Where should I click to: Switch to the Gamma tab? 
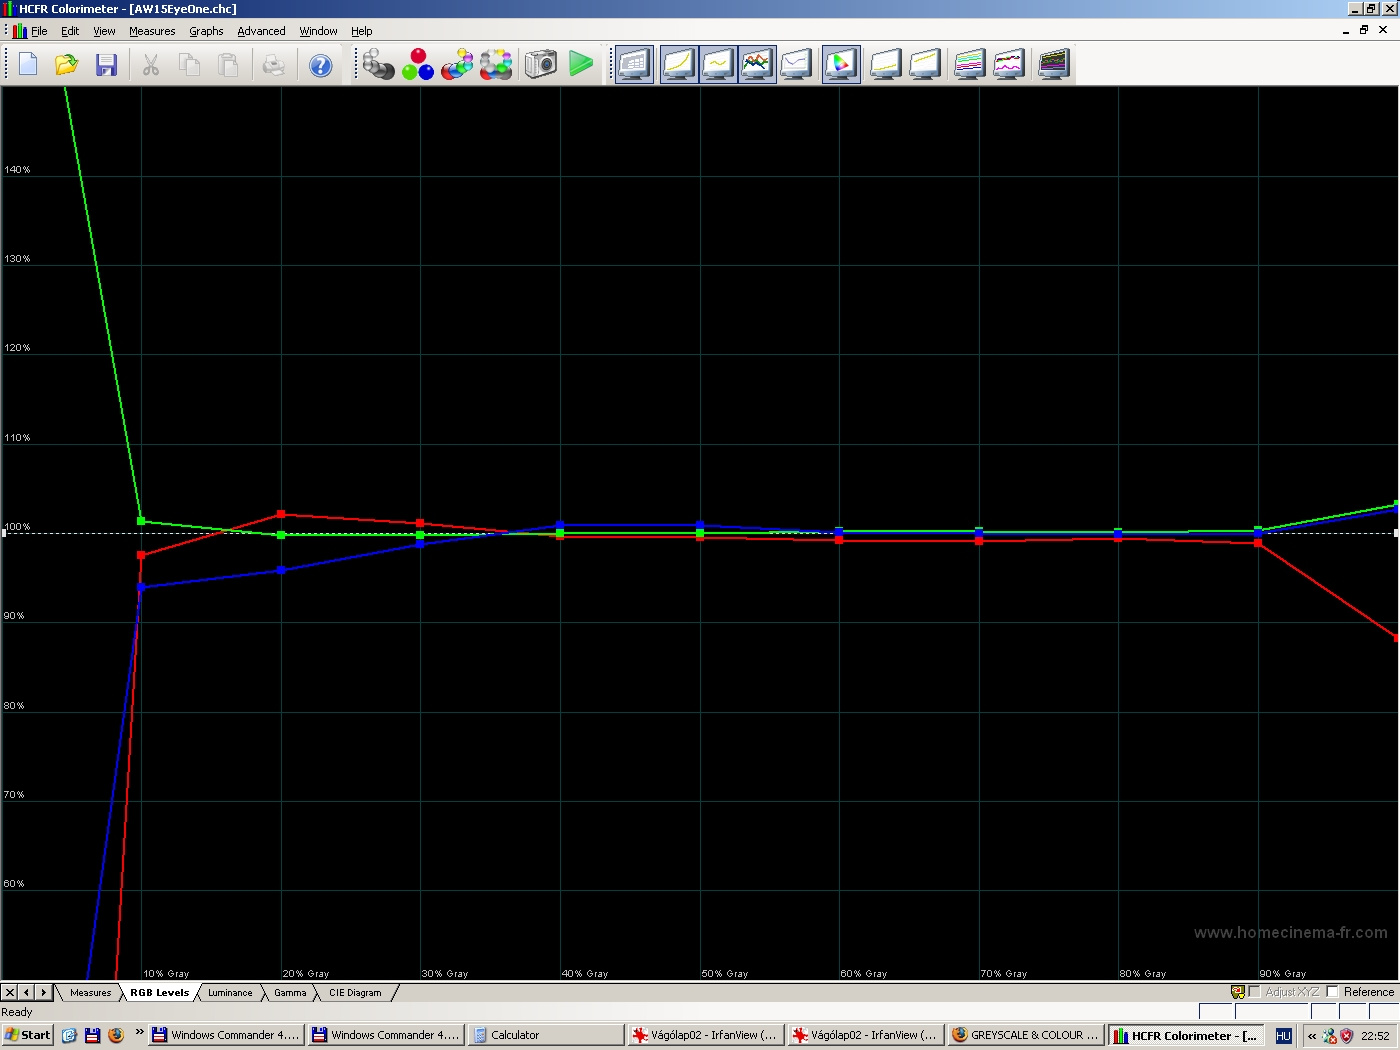[x=290, y=993]
